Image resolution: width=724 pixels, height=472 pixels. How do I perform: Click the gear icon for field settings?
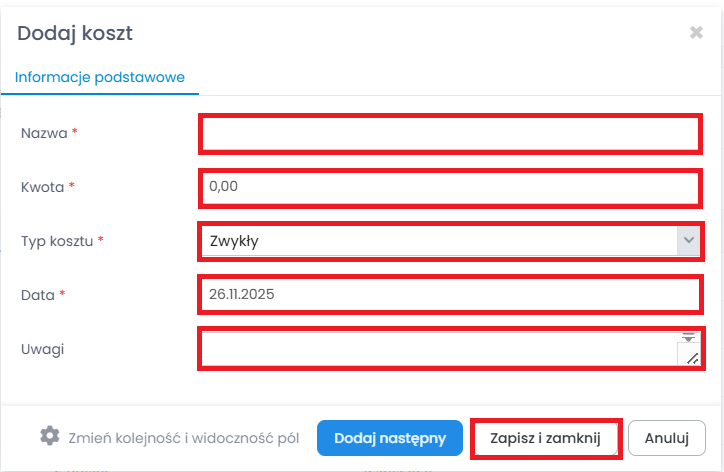(x=49, y=436)
